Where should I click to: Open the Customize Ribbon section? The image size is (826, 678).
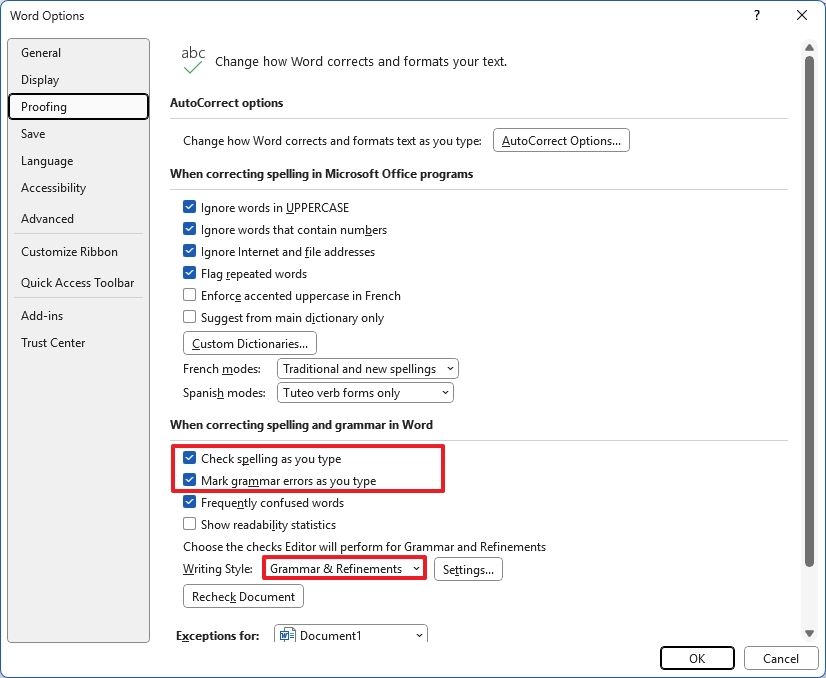(70, 251)
